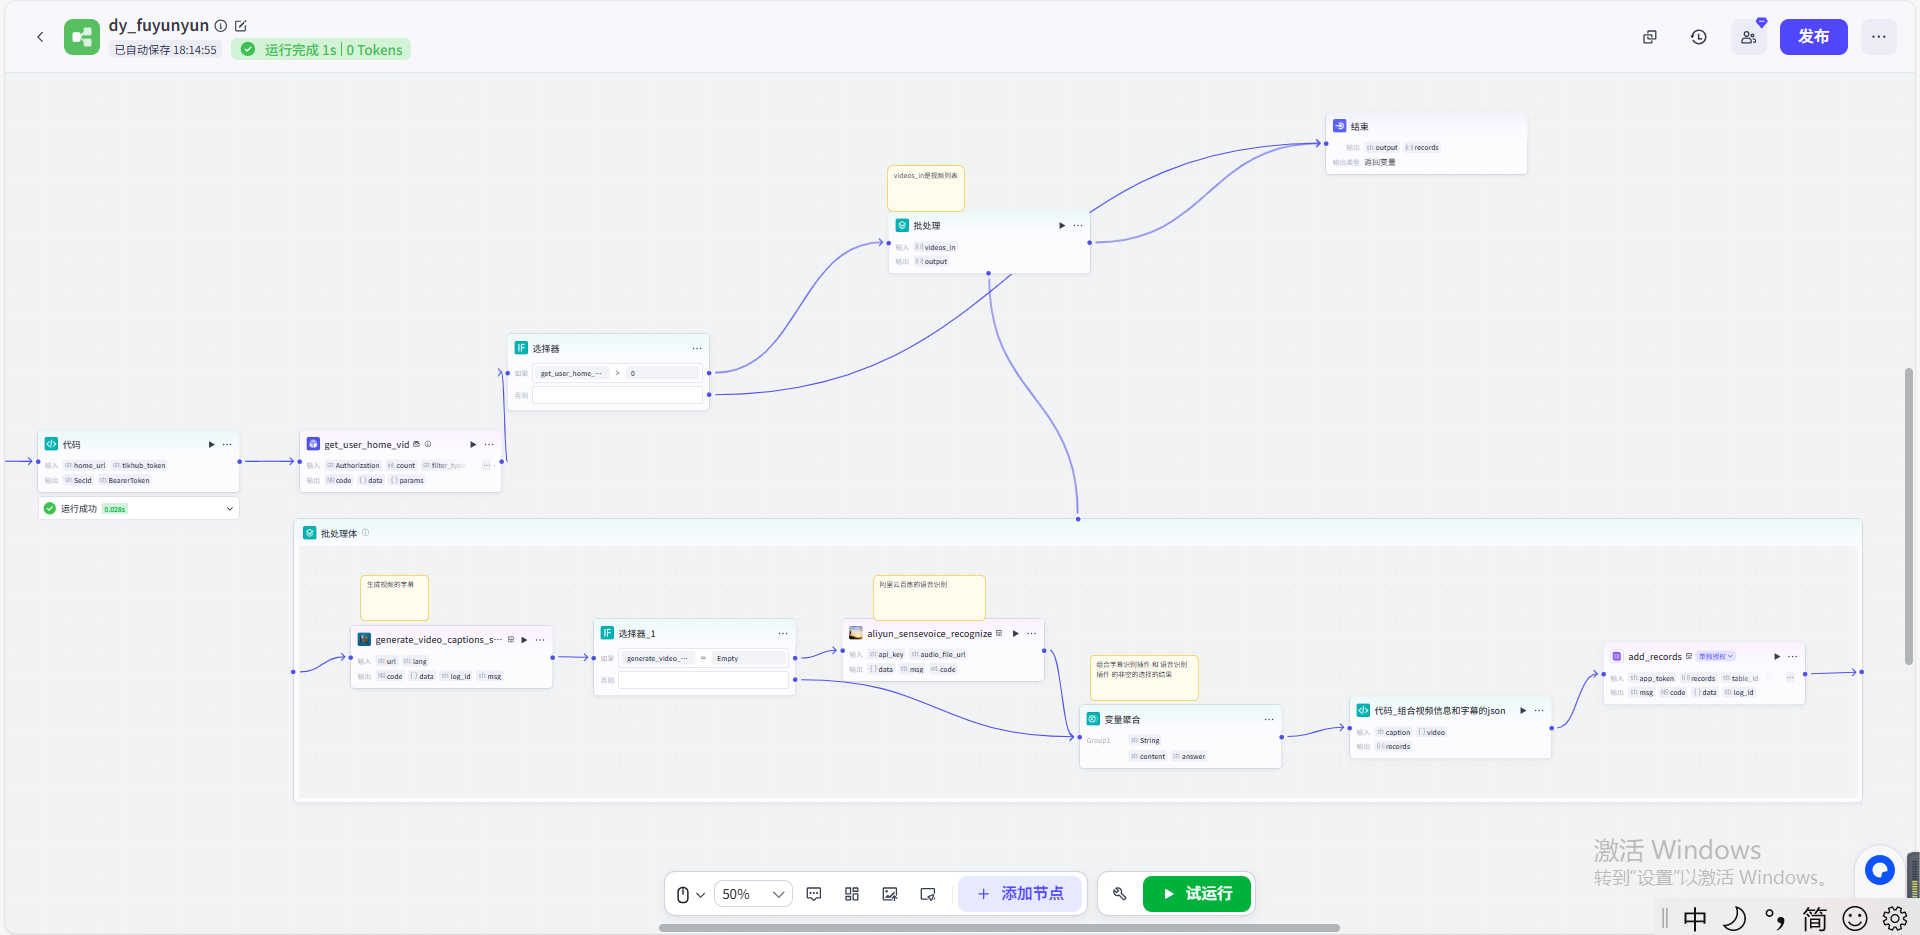Image resolution: width=1920 pixels, height=935 pixels.
Task: Open the 50% zoom level dropdown
Action: (754, 894)
